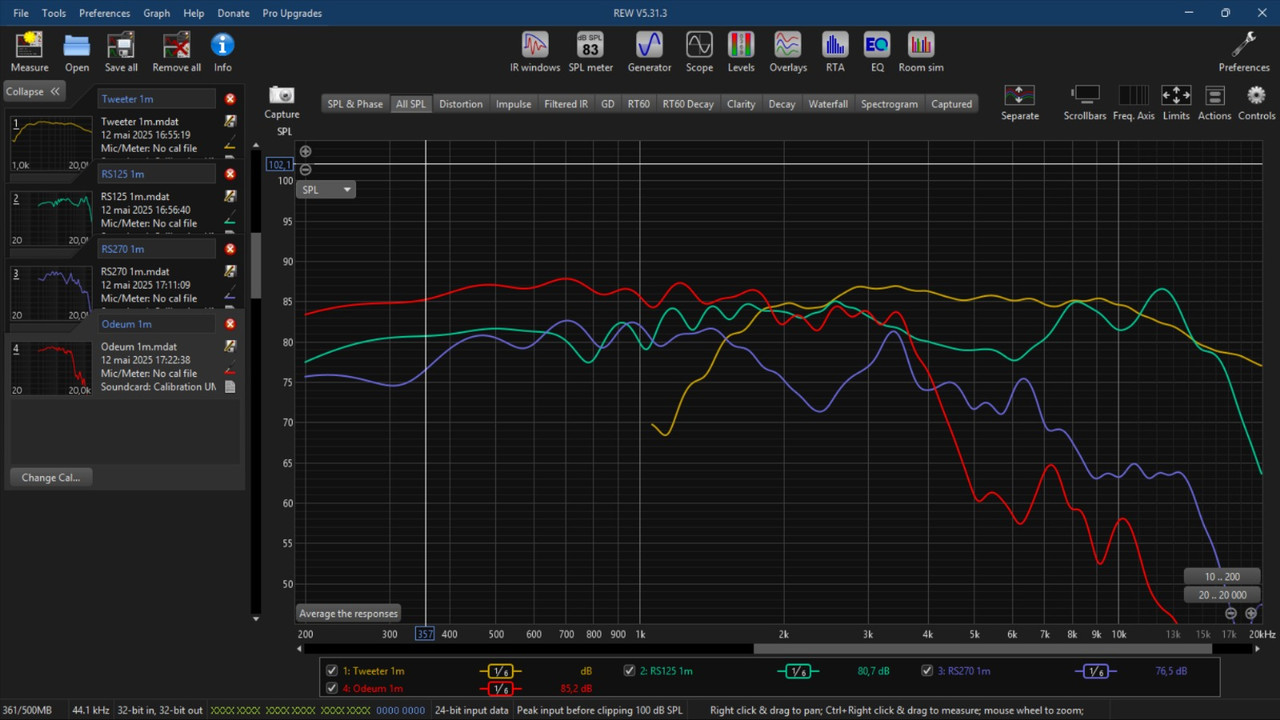The width and height of the screenshot is (1280, 720).
Task: Click the Odeum soundcard calibration file icon
Action: click(x=230, y=387)
